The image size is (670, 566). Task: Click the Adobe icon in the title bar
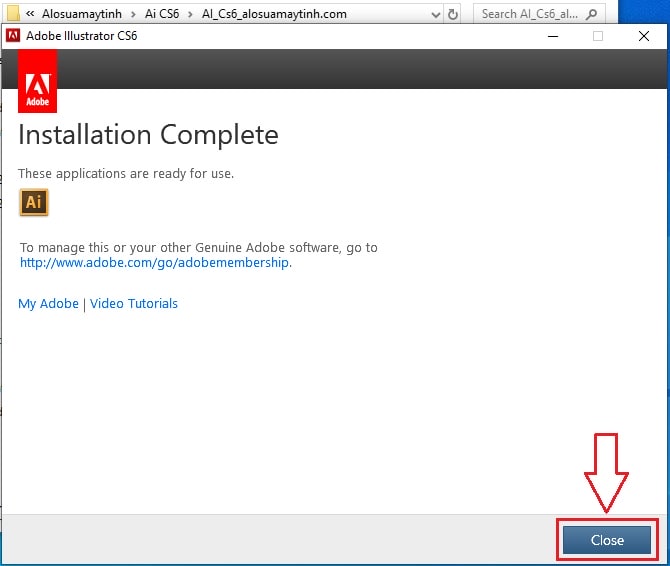coord(13,36)
